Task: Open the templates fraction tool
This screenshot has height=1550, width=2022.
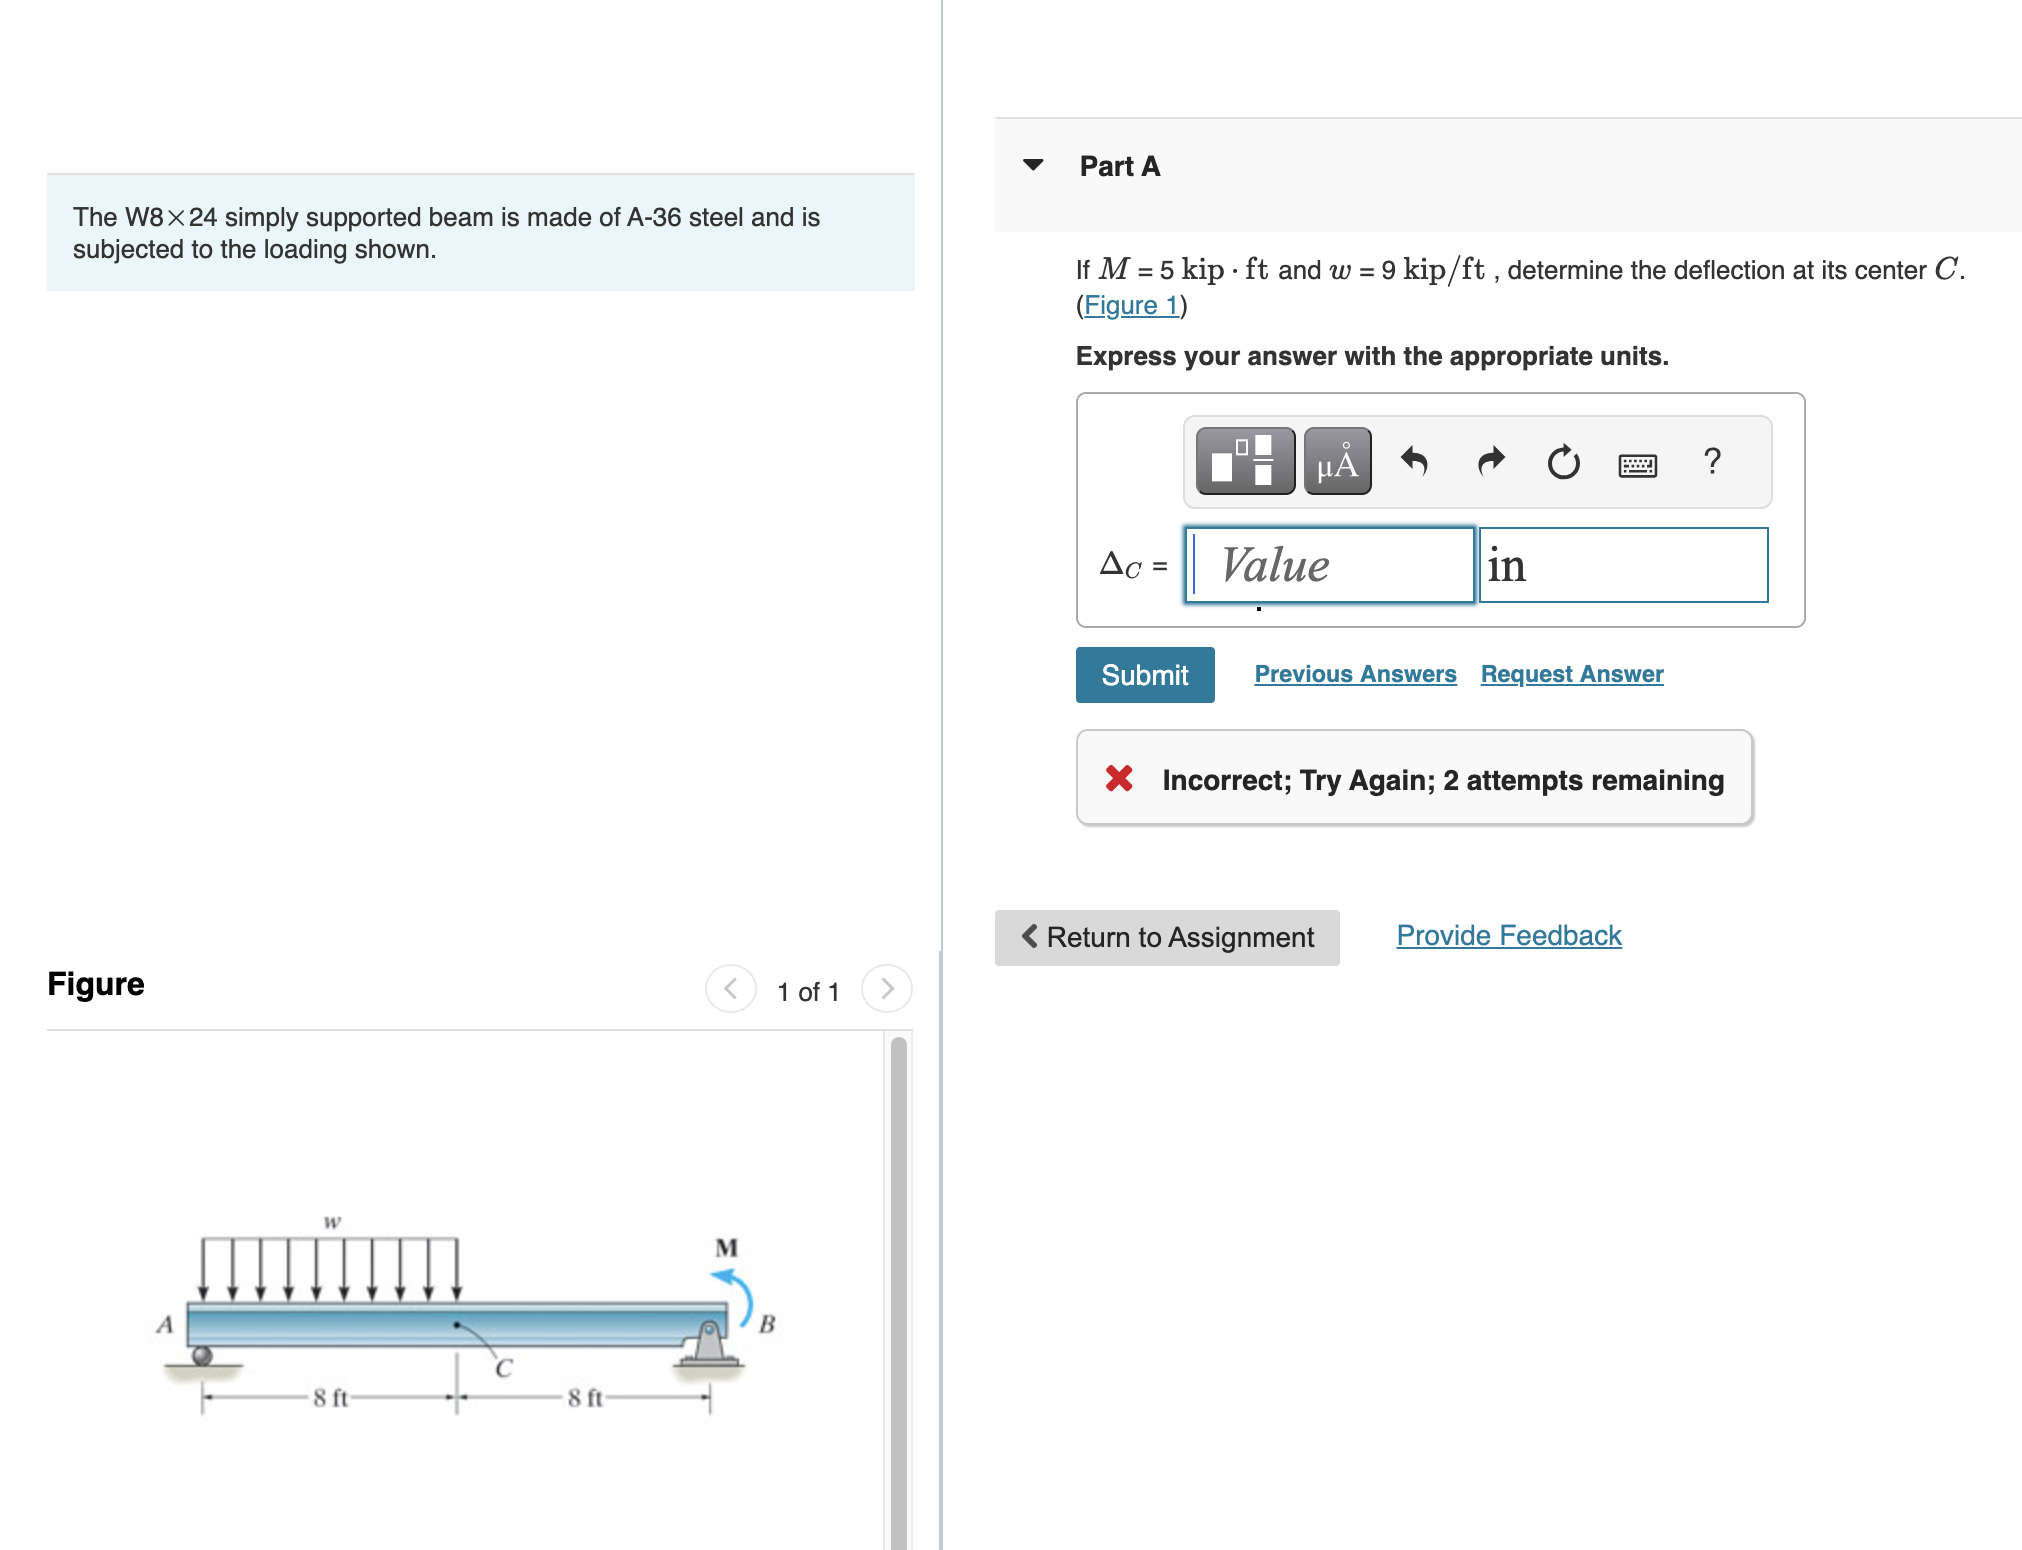Action: [1244, 461]
